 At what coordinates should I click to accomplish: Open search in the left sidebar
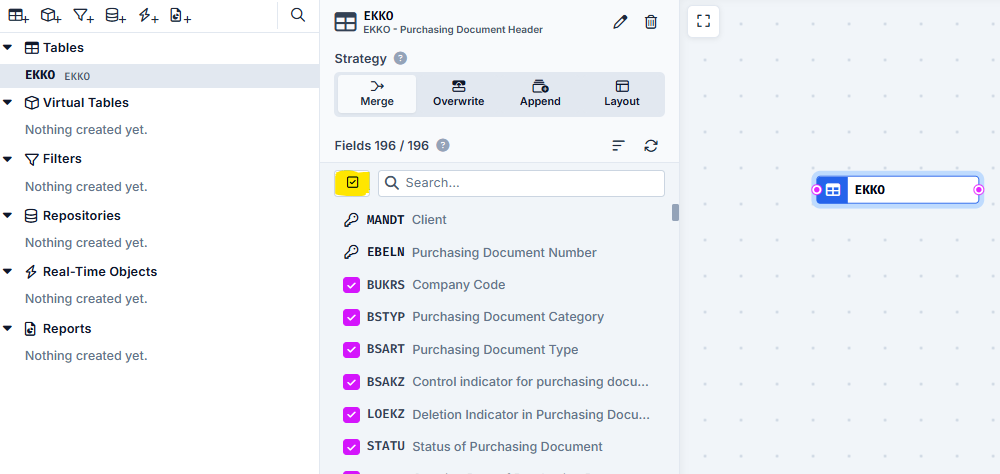coord(298,15)
